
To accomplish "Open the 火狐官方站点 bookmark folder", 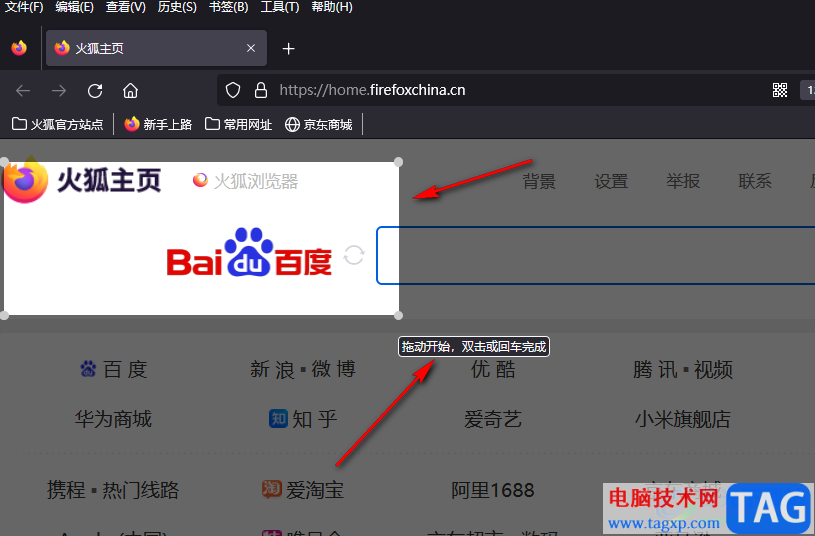I will pyautogui.click(x=57, y=124).
